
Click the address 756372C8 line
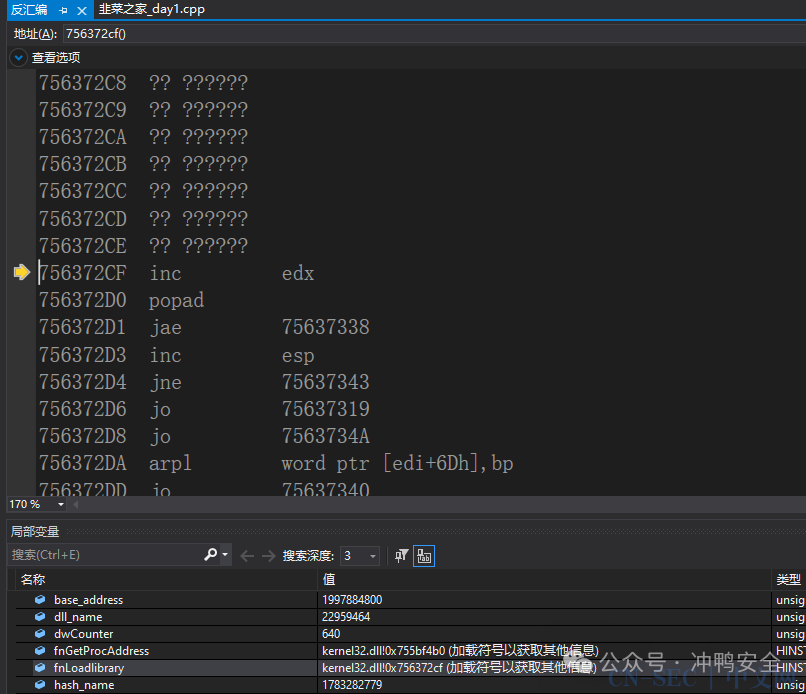[x=143, y=83]
